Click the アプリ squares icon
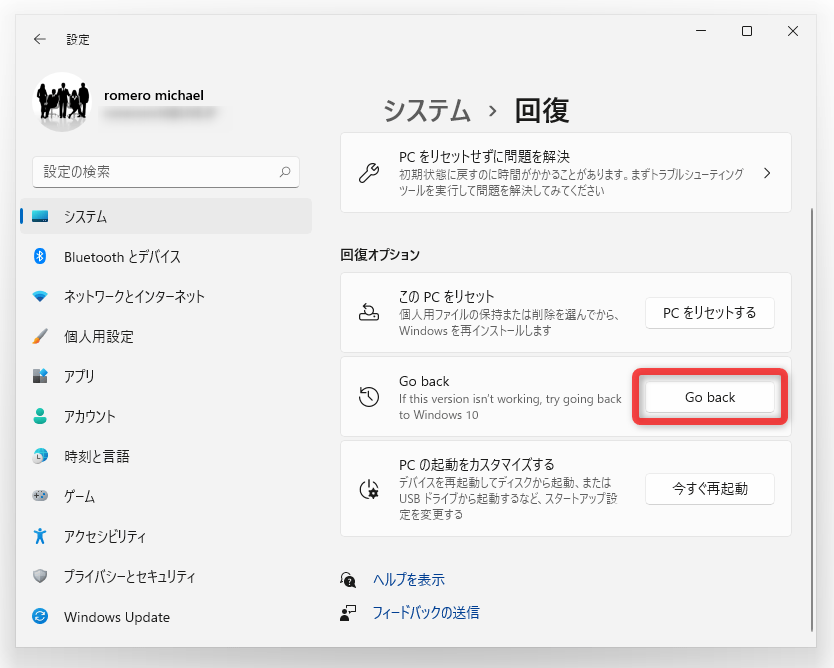834x668 pixels. (40, 376)
